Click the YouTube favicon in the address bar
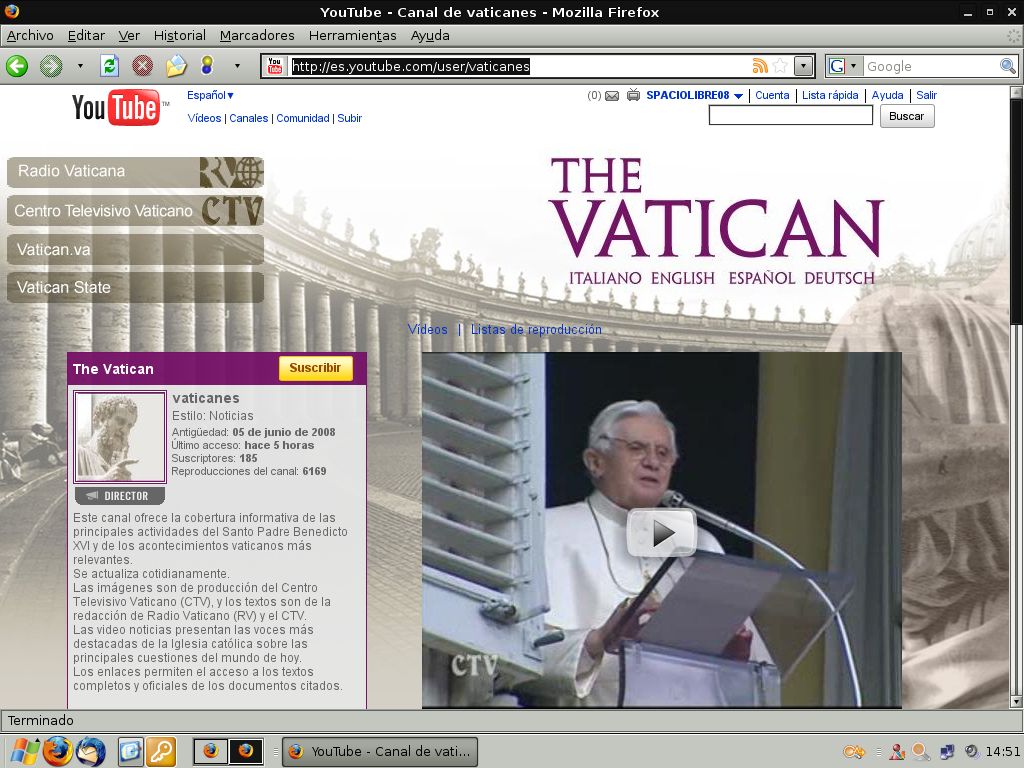This screenshot has width=1024, height=768. (x=273, y=66)
